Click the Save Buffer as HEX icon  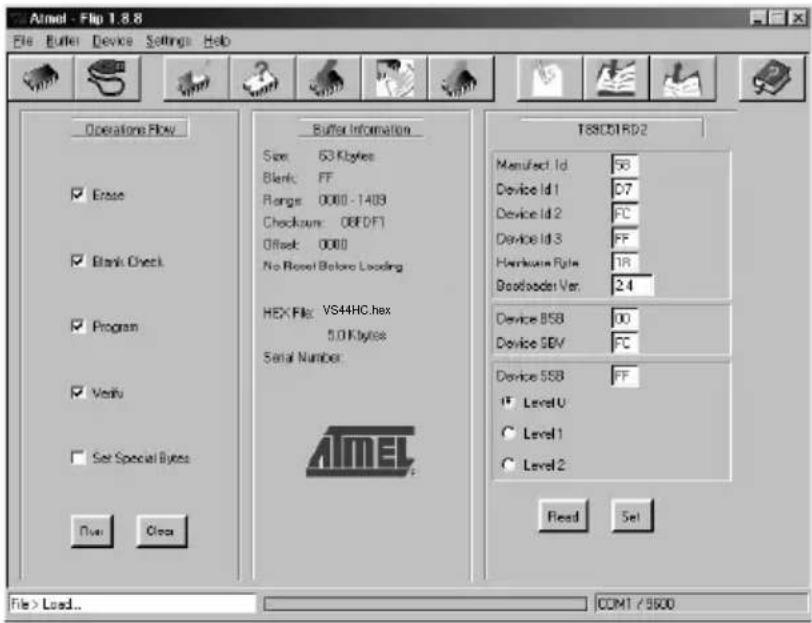[x=683, y=78]
